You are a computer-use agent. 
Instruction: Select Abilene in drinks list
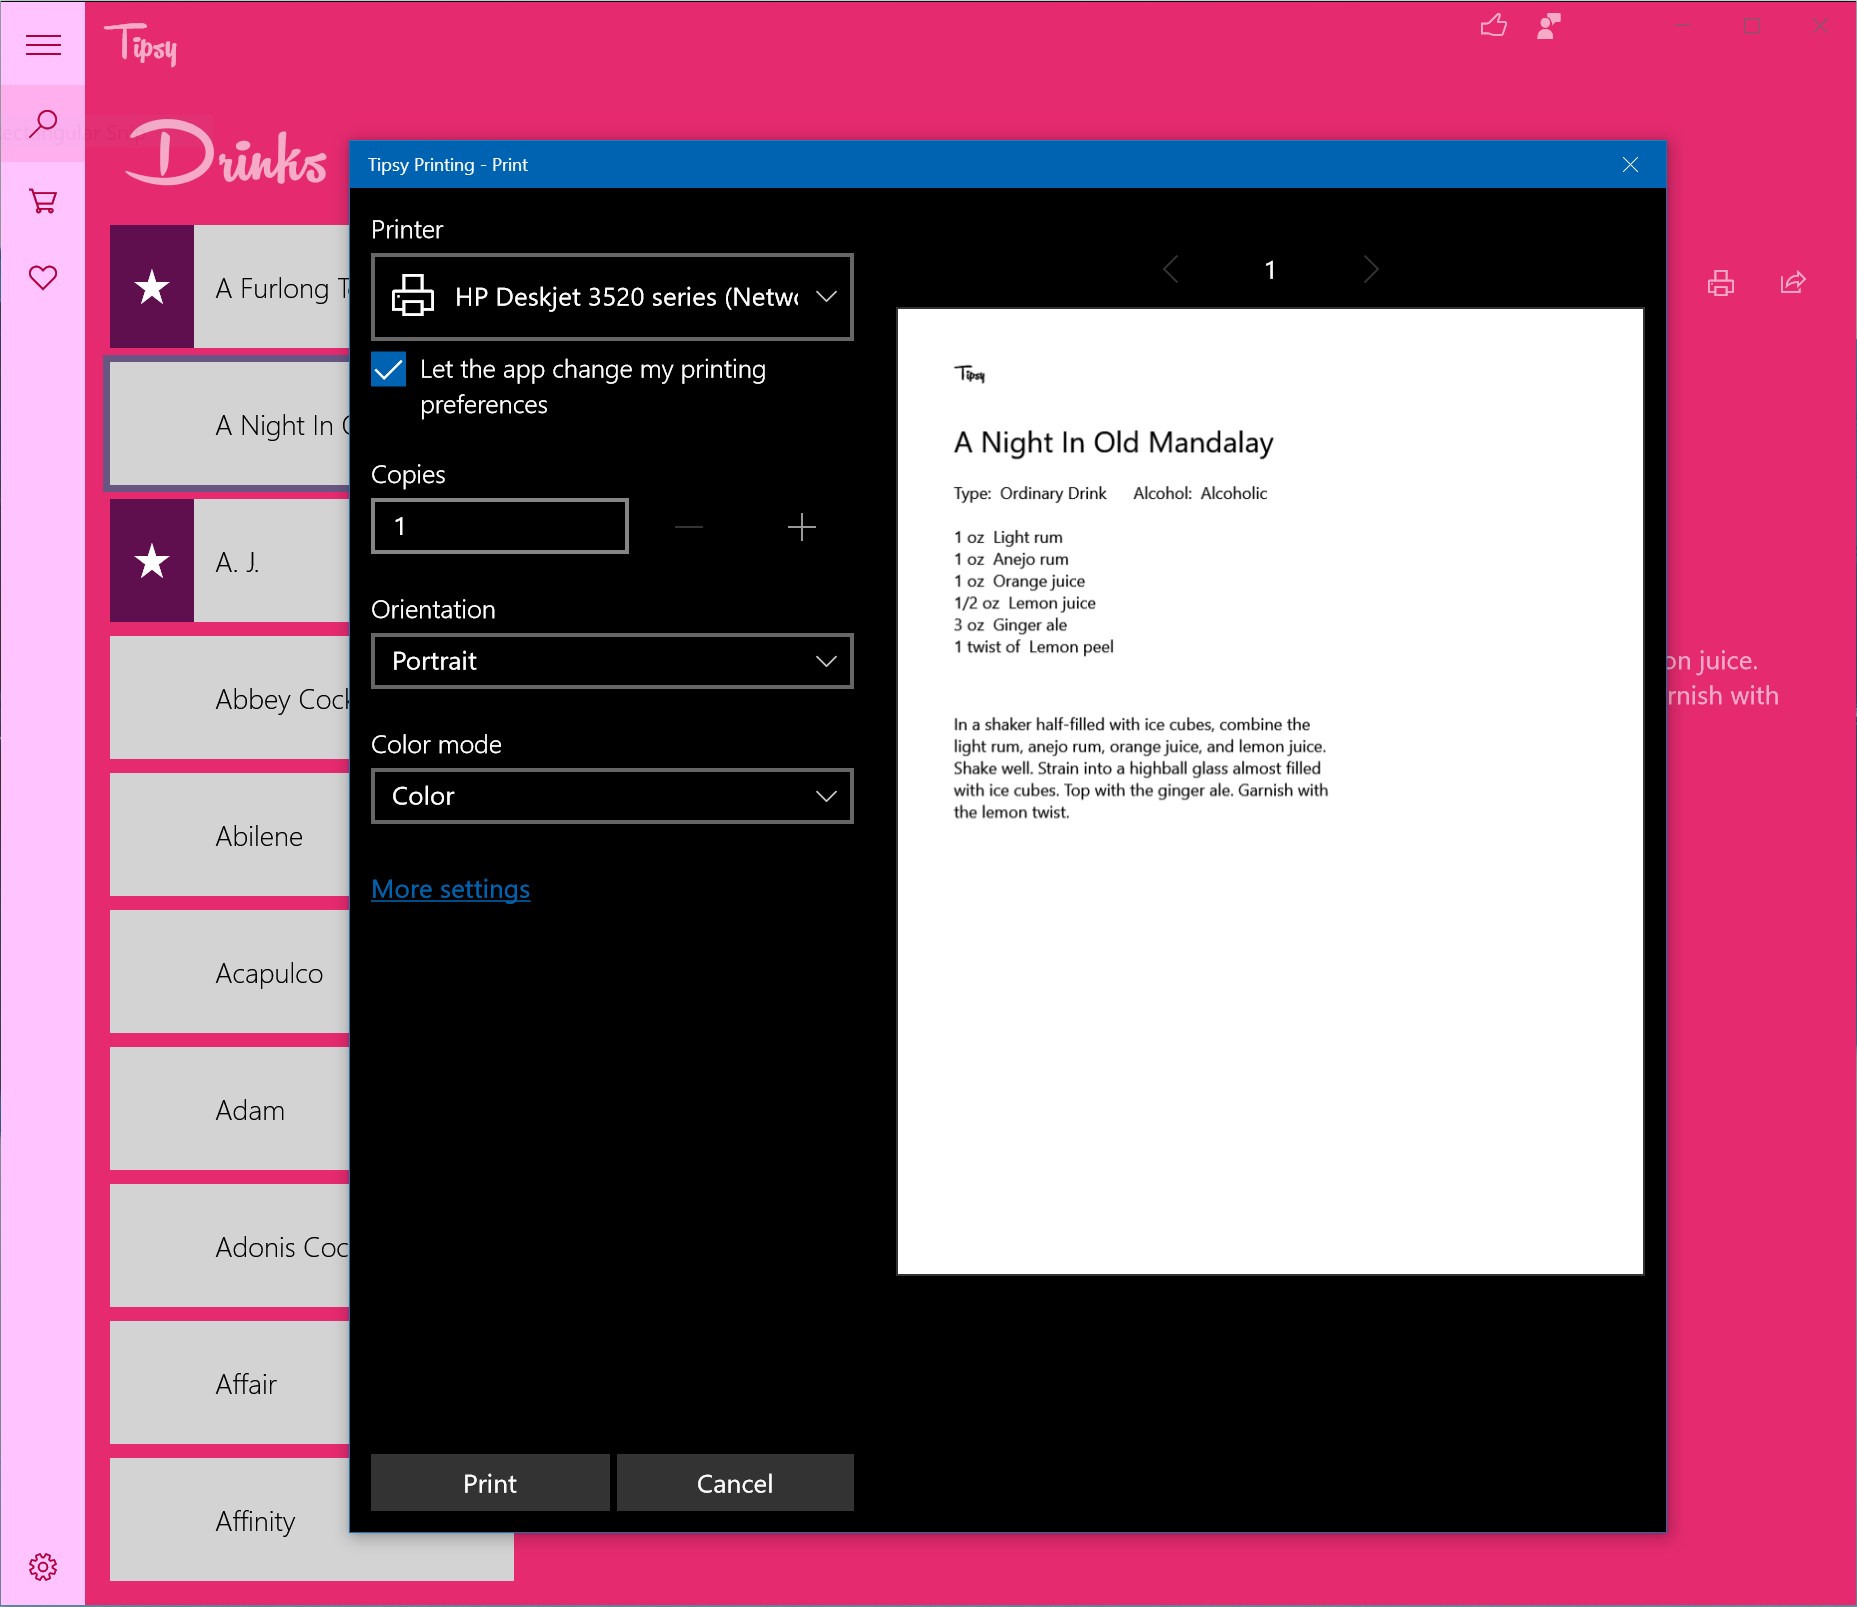tap(230, 835)
